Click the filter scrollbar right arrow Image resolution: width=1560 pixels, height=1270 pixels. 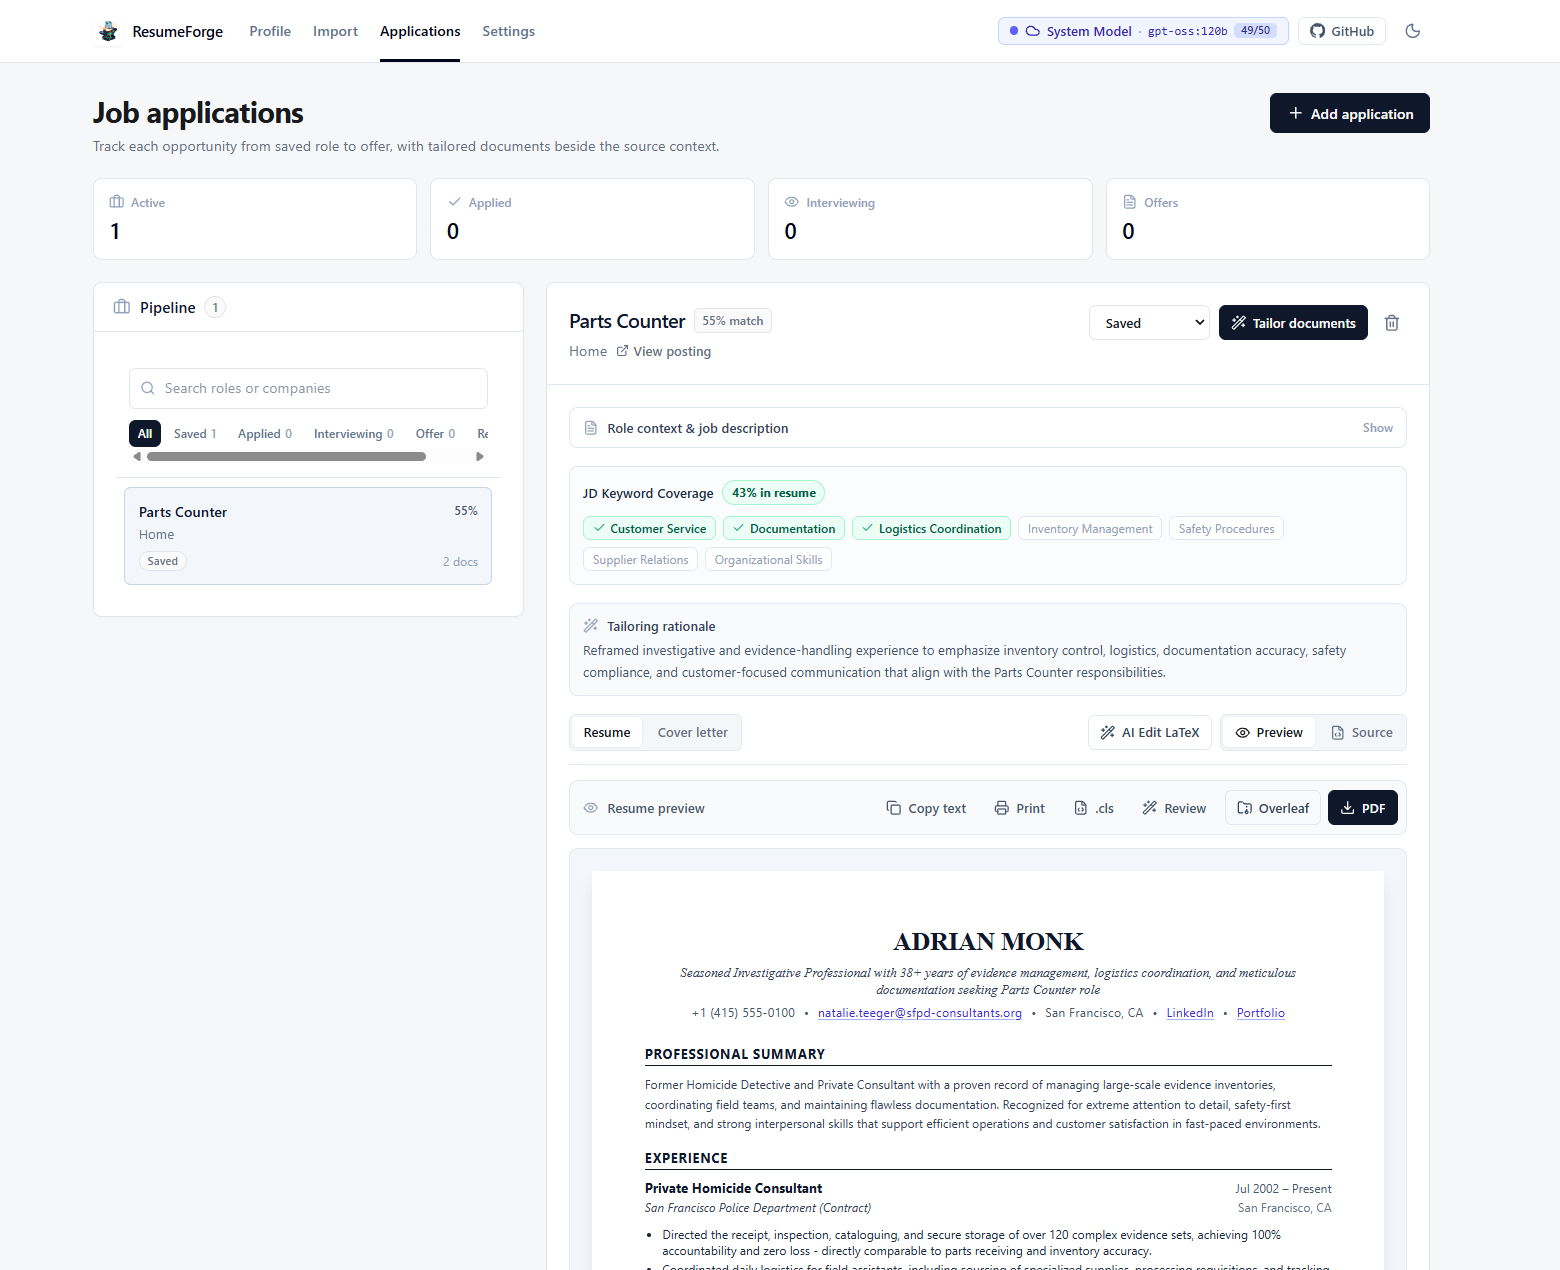480,456
